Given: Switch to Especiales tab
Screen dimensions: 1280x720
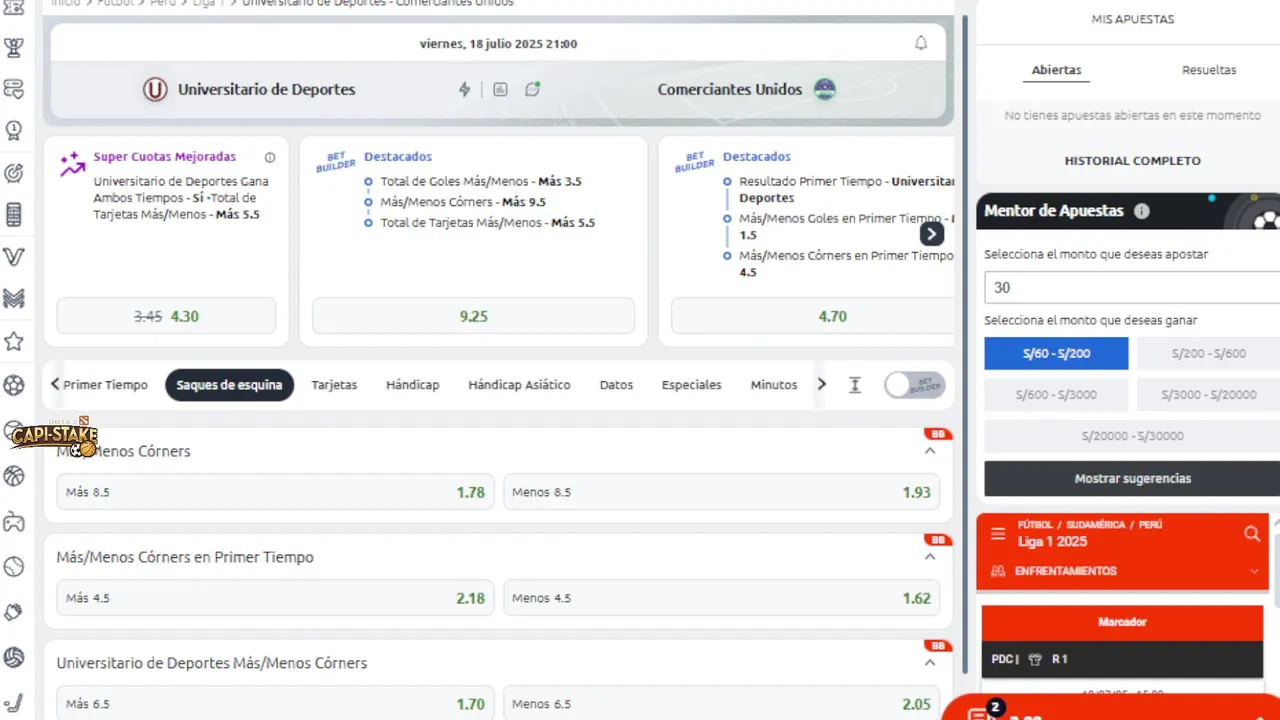Looking at the screenshot, I should click(x=691, y=385).
